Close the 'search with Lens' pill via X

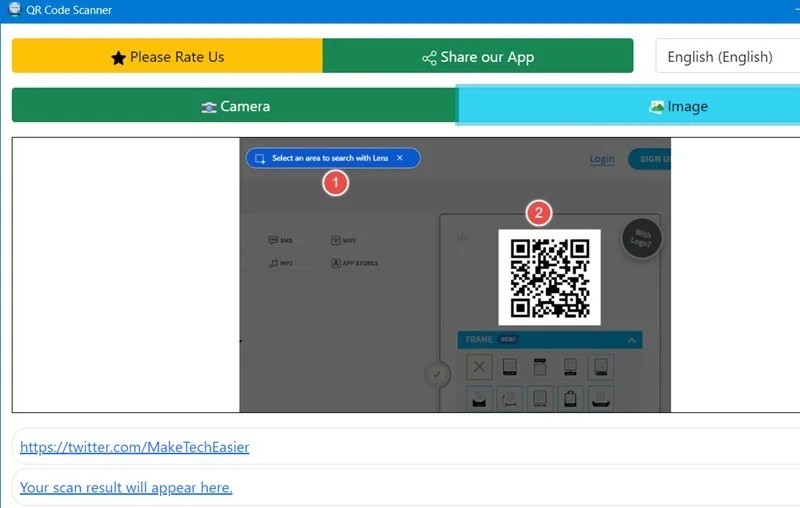(x=400, y=158)
